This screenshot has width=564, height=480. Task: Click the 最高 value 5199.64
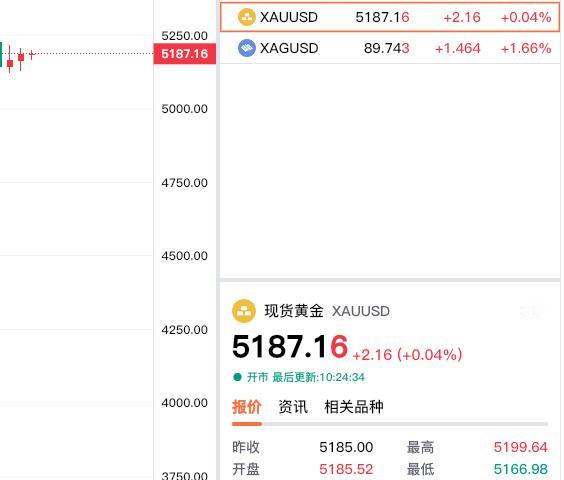520,447
